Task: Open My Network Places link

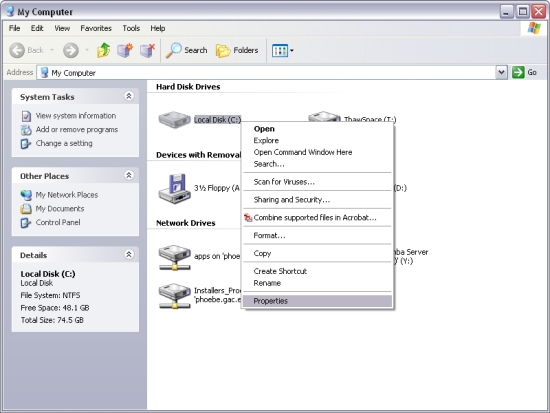Action: tap(67, 195)
